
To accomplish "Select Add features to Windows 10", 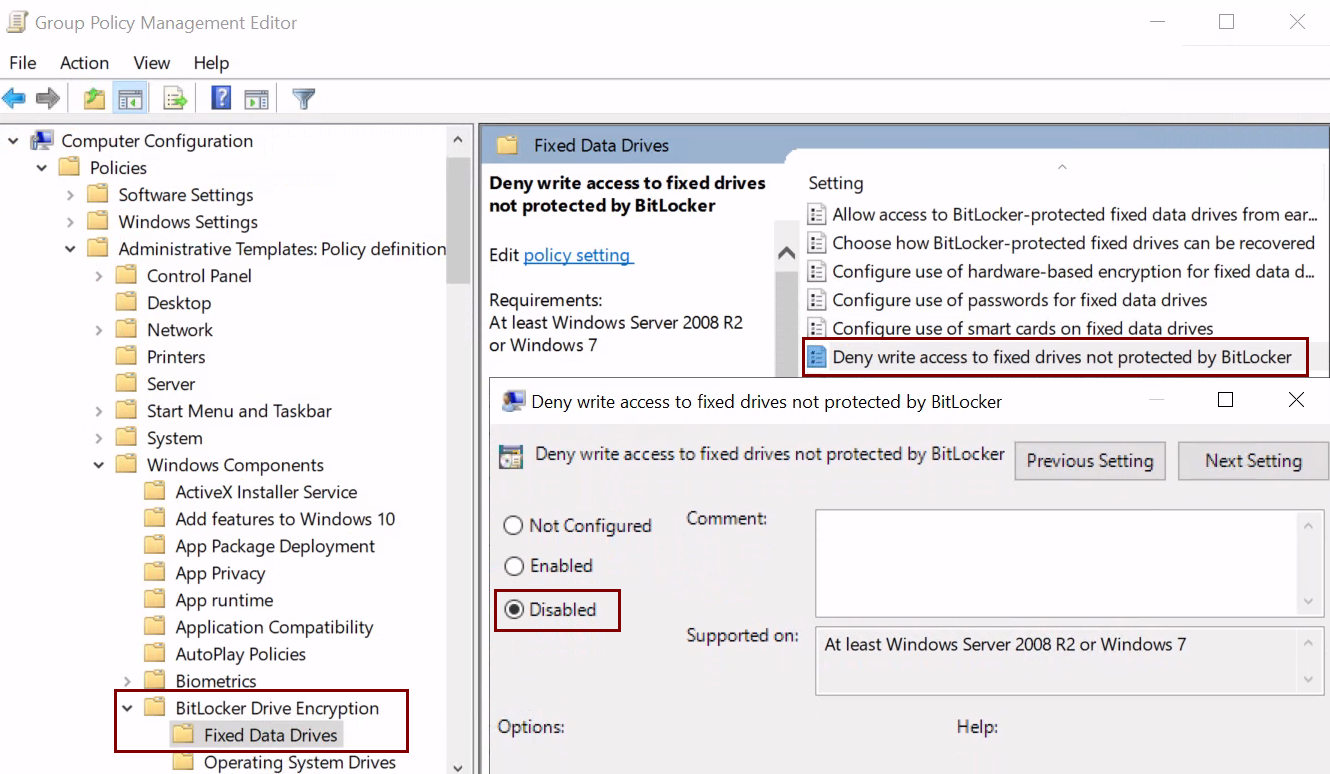I will (x=285, y=518).
